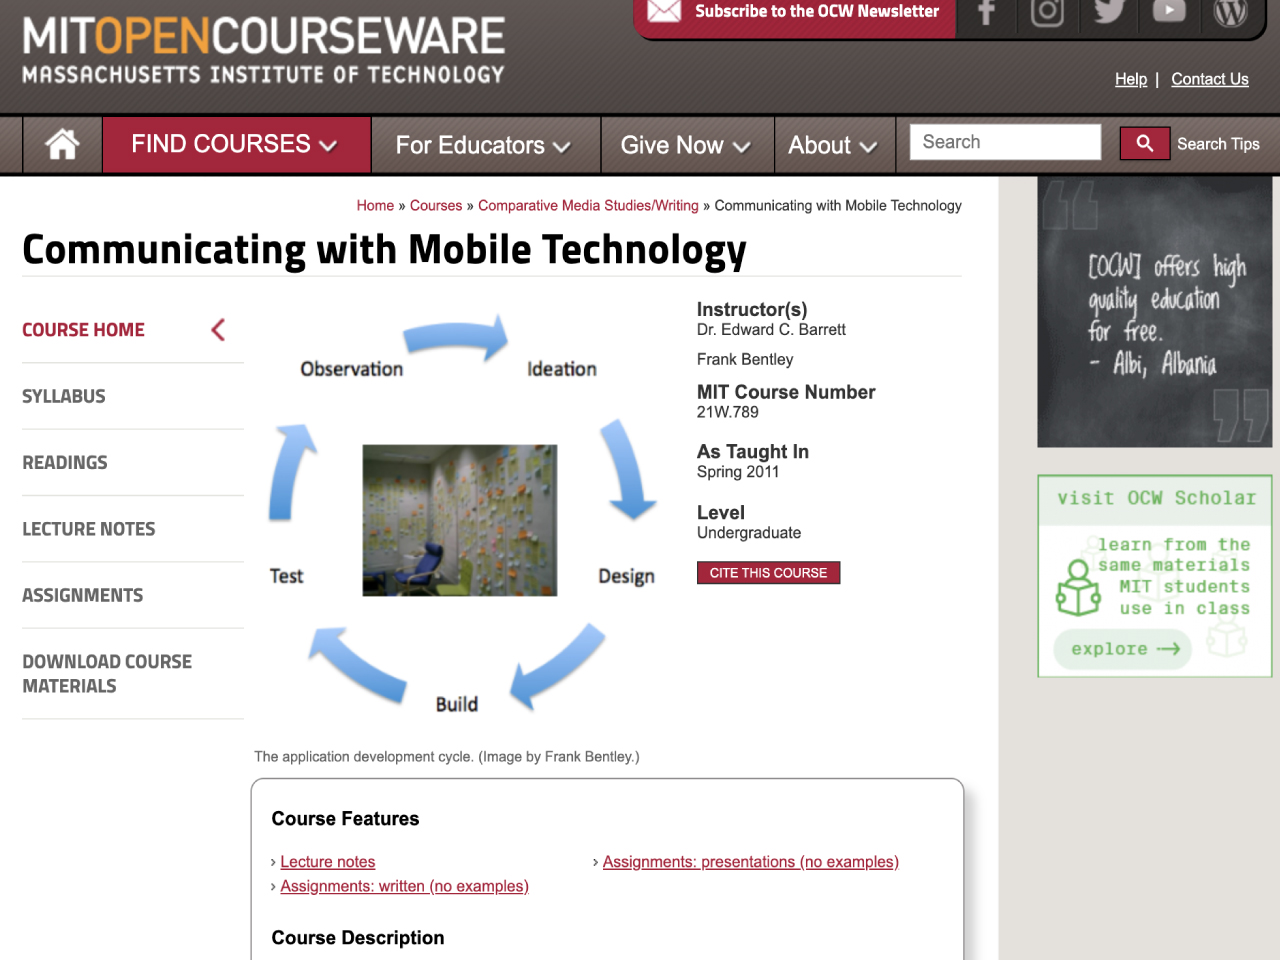The image size is (1280, 960).
Task: Click the chalkboard OCW quote banner
Action: click(1155, 312)
